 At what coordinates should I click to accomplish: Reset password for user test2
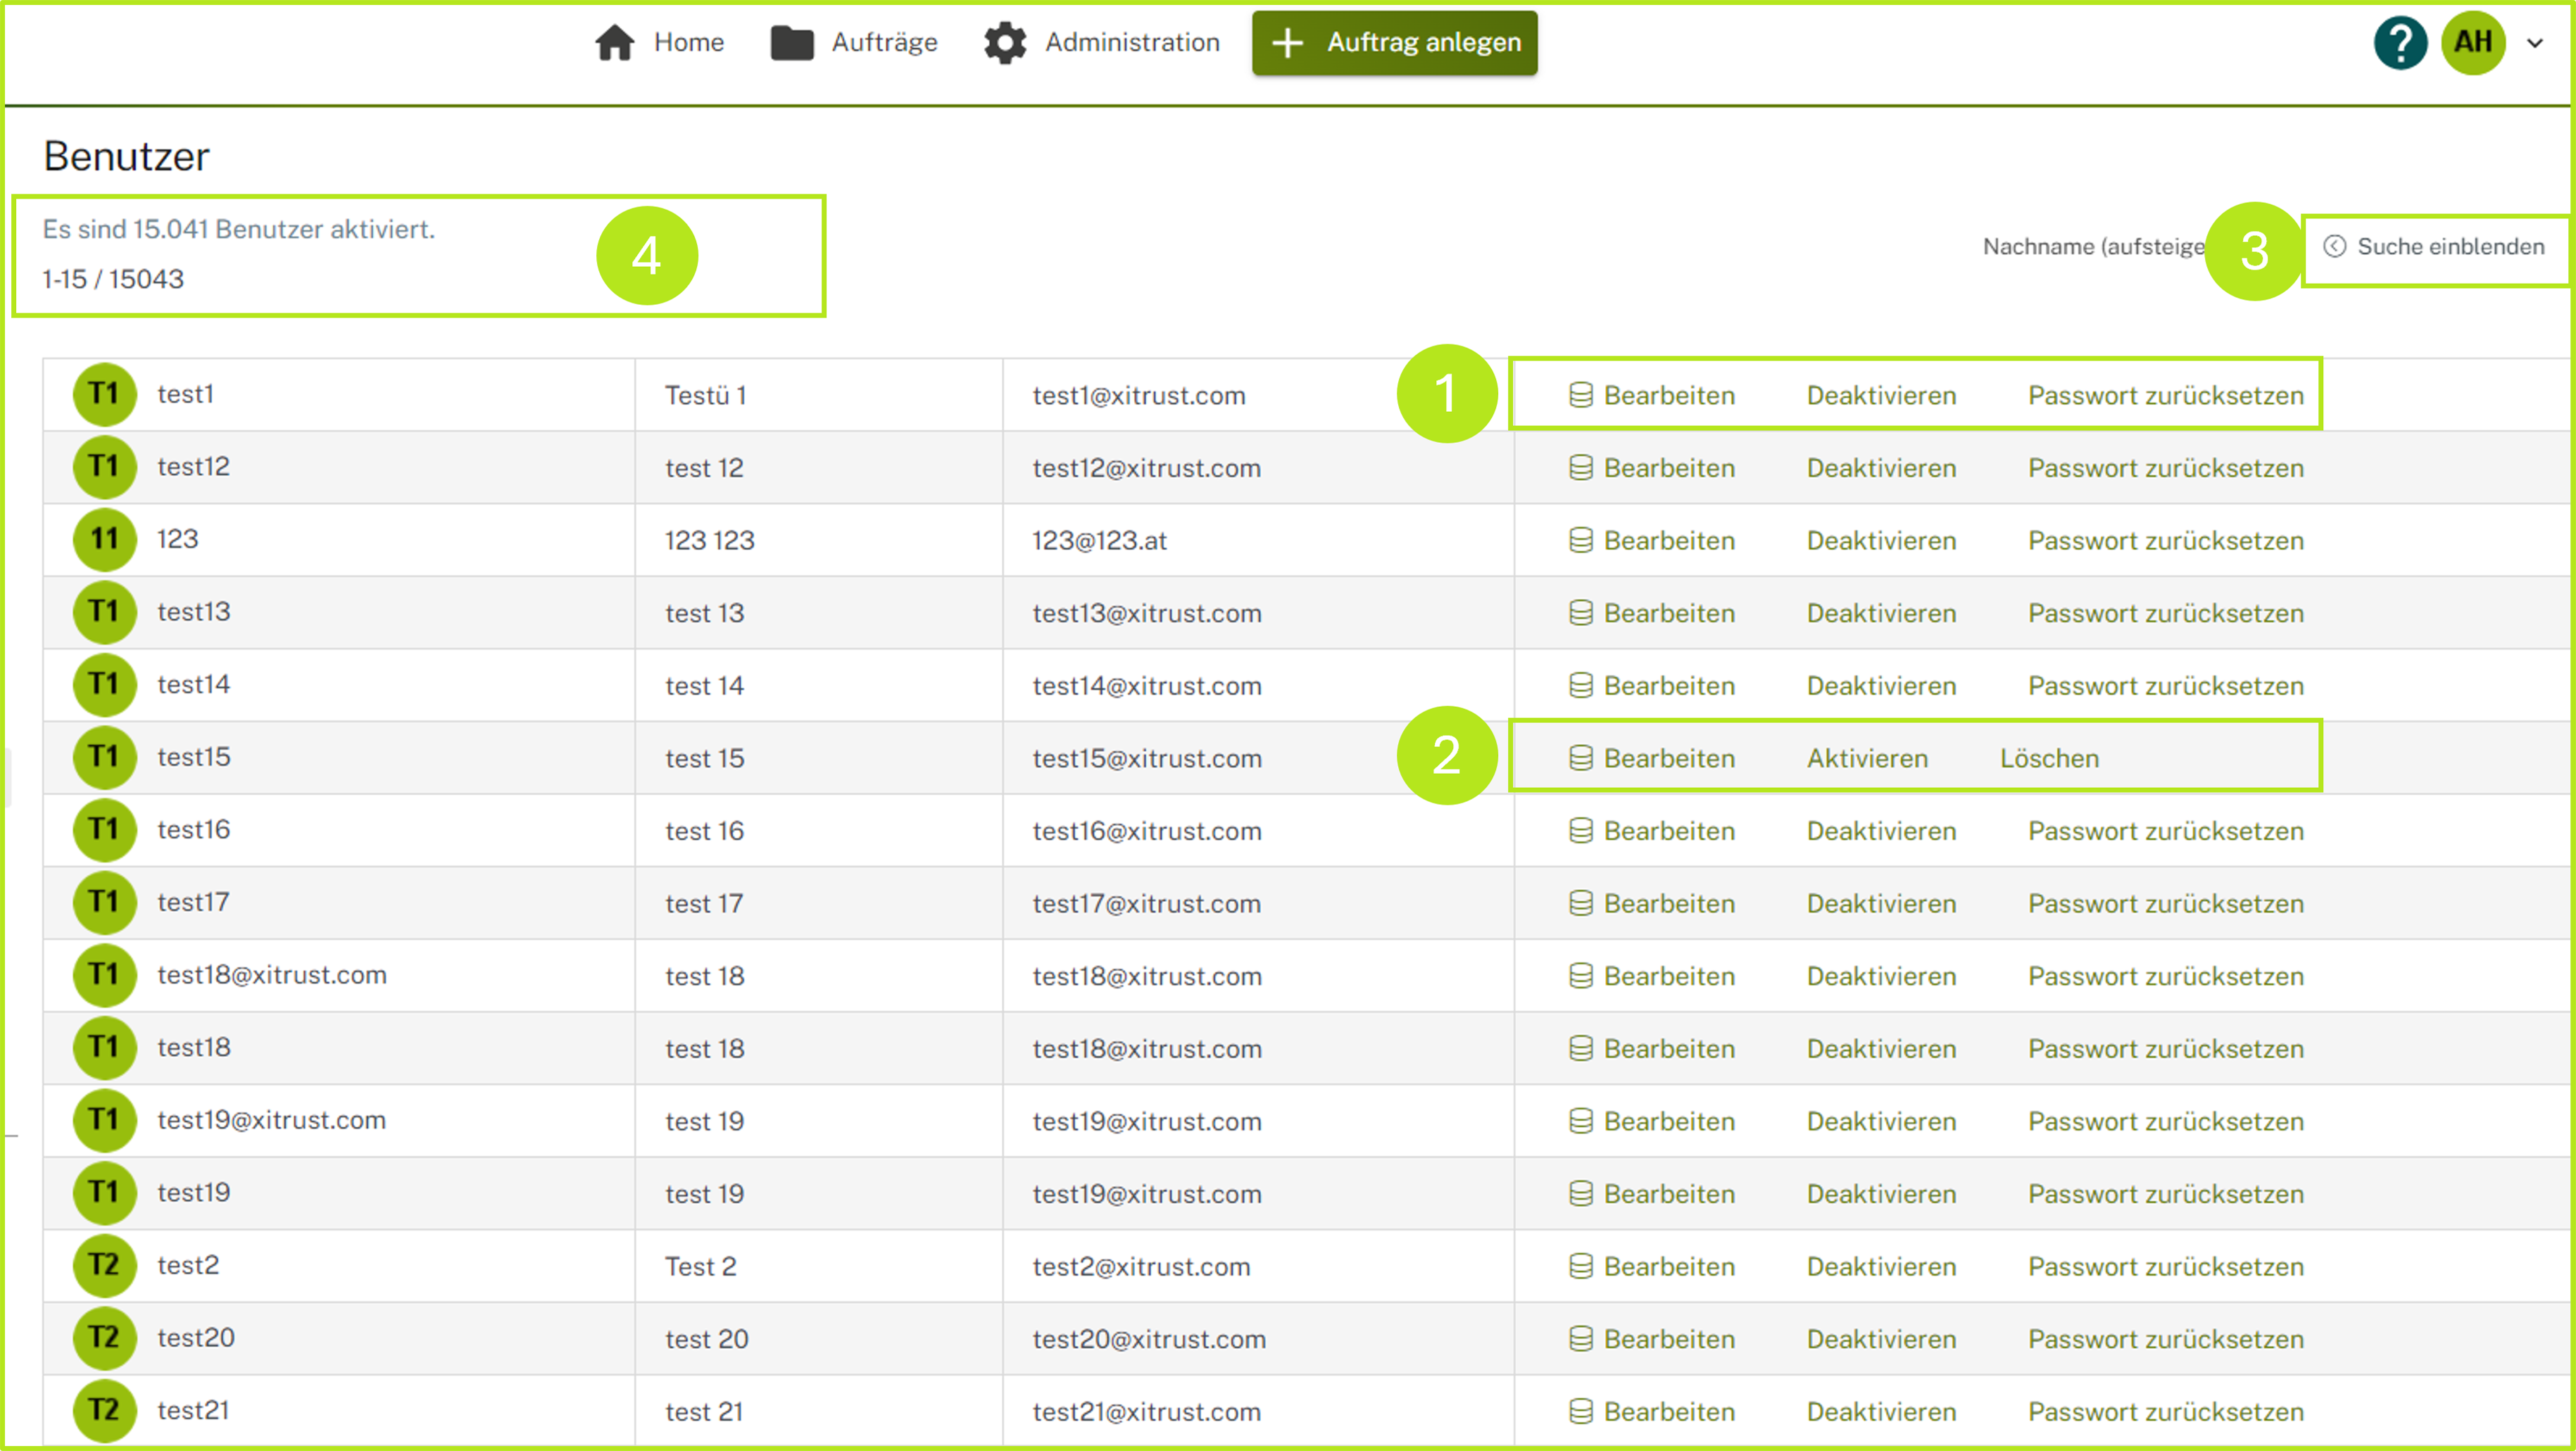[x=2165, y=1266]
